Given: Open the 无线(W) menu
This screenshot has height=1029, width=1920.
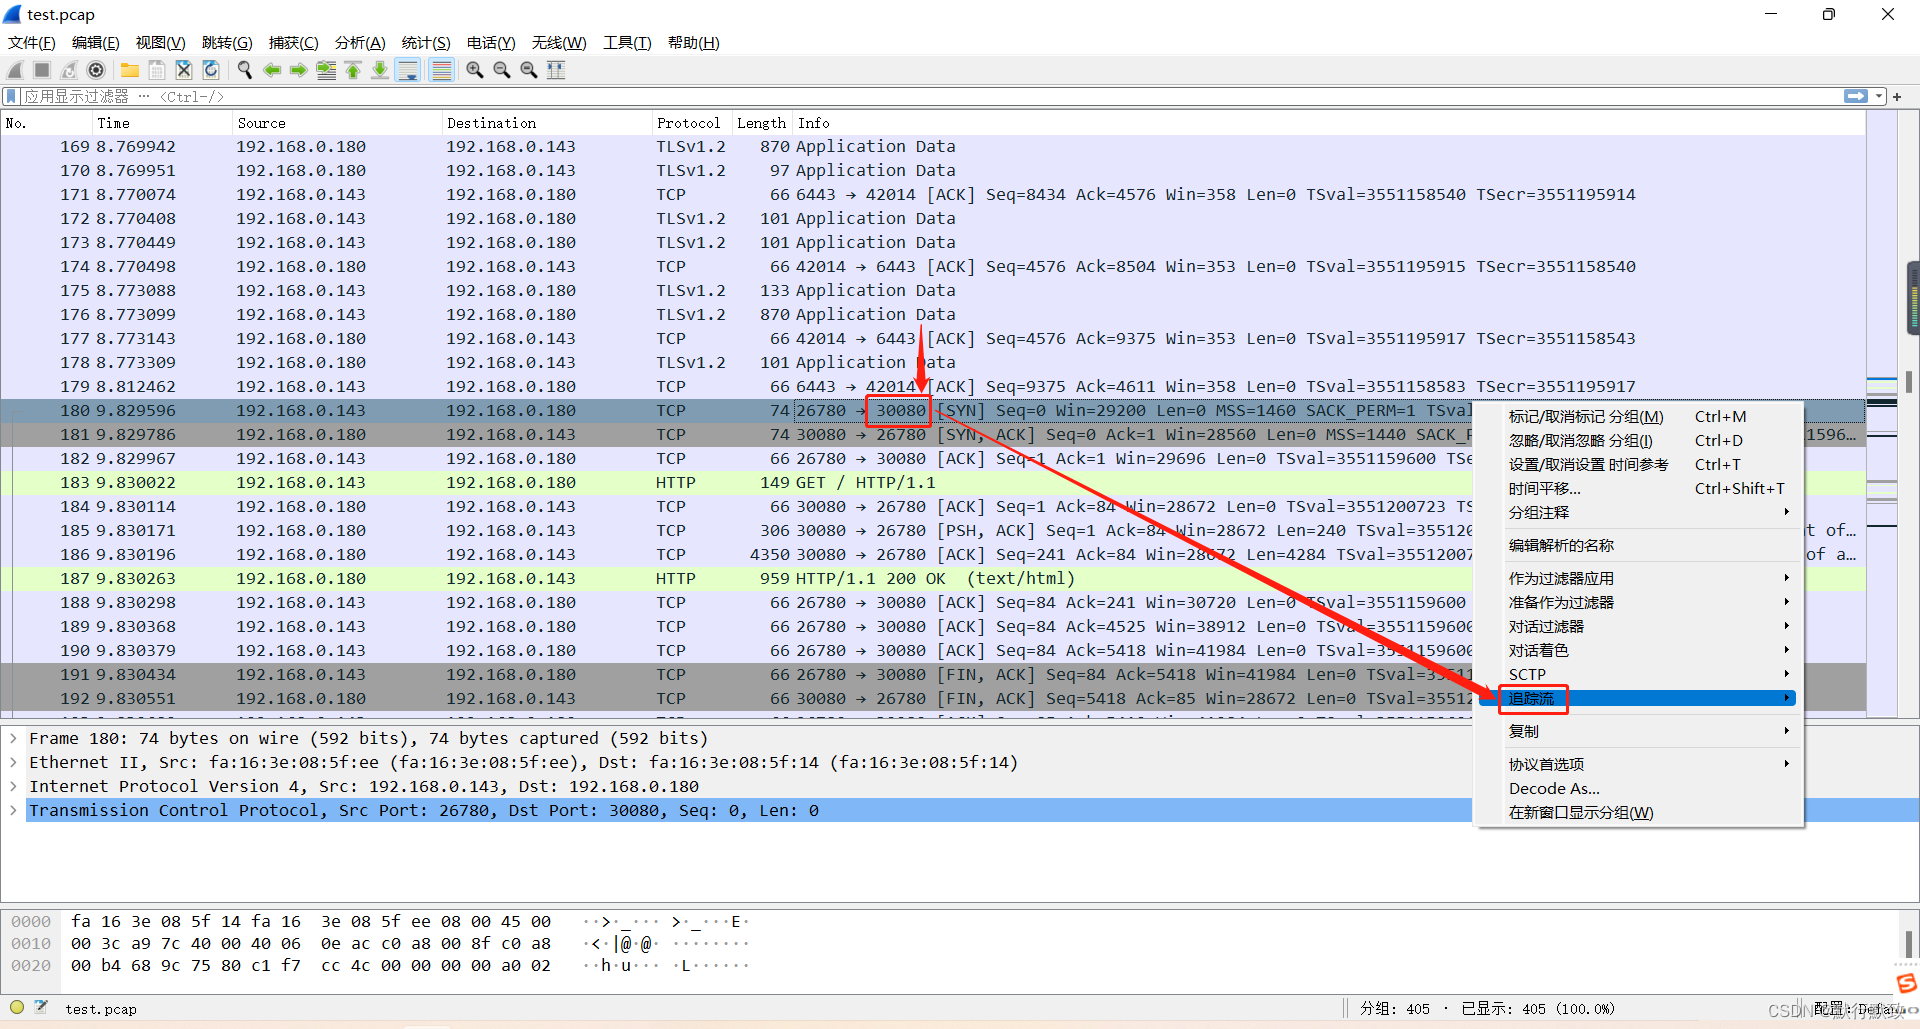Looking at the screenshot, I should click(559, 43).
